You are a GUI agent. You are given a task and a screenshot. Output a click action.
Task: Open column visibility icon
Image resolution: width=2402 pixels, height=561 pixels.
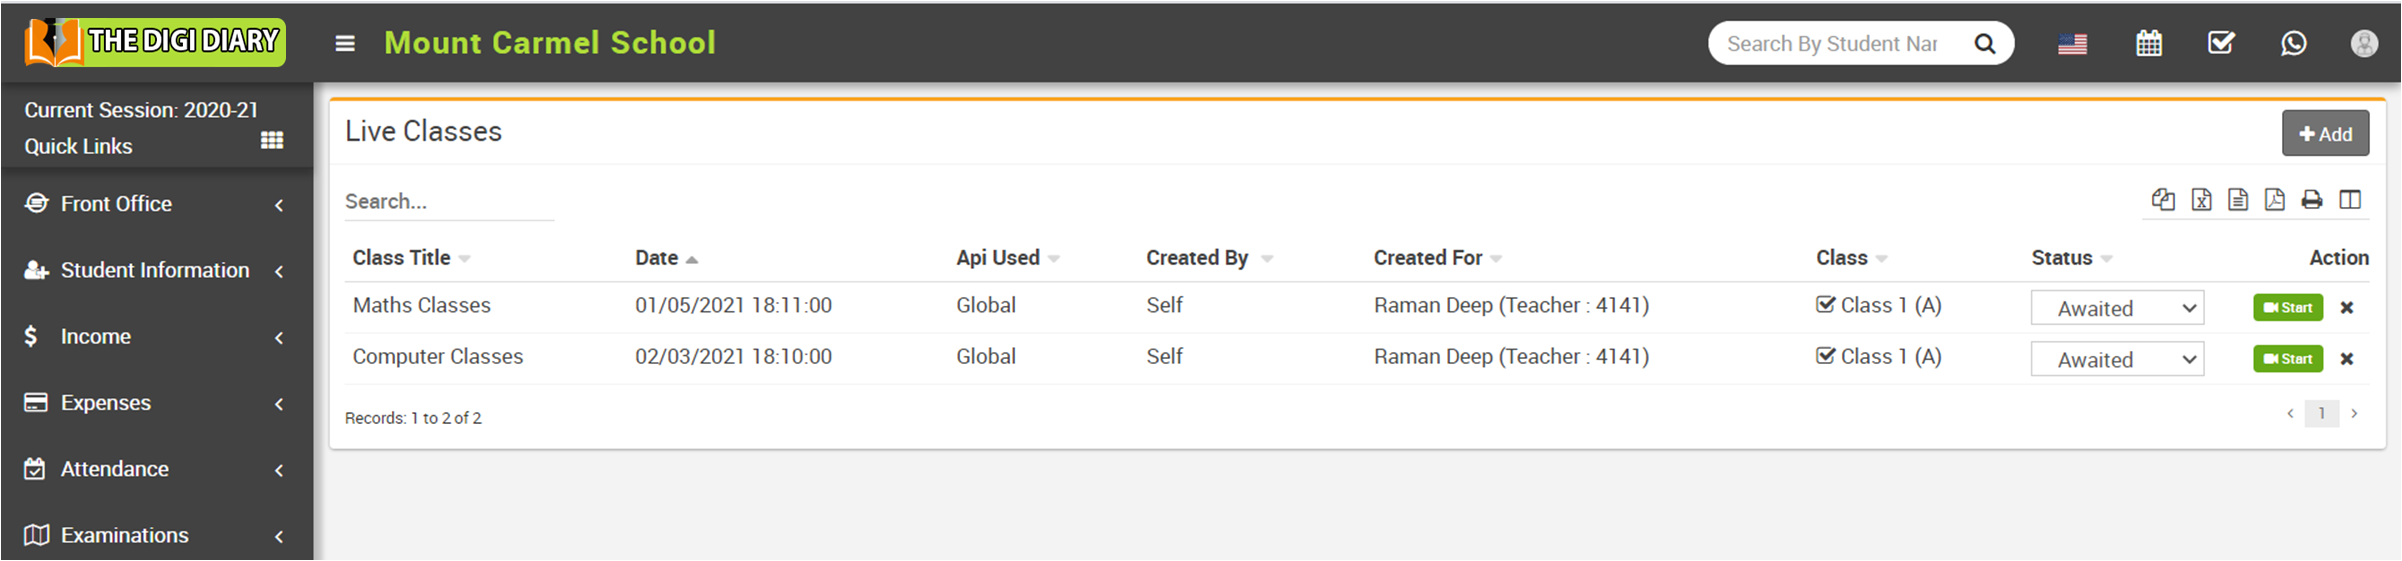click(x=2350, y=200)
